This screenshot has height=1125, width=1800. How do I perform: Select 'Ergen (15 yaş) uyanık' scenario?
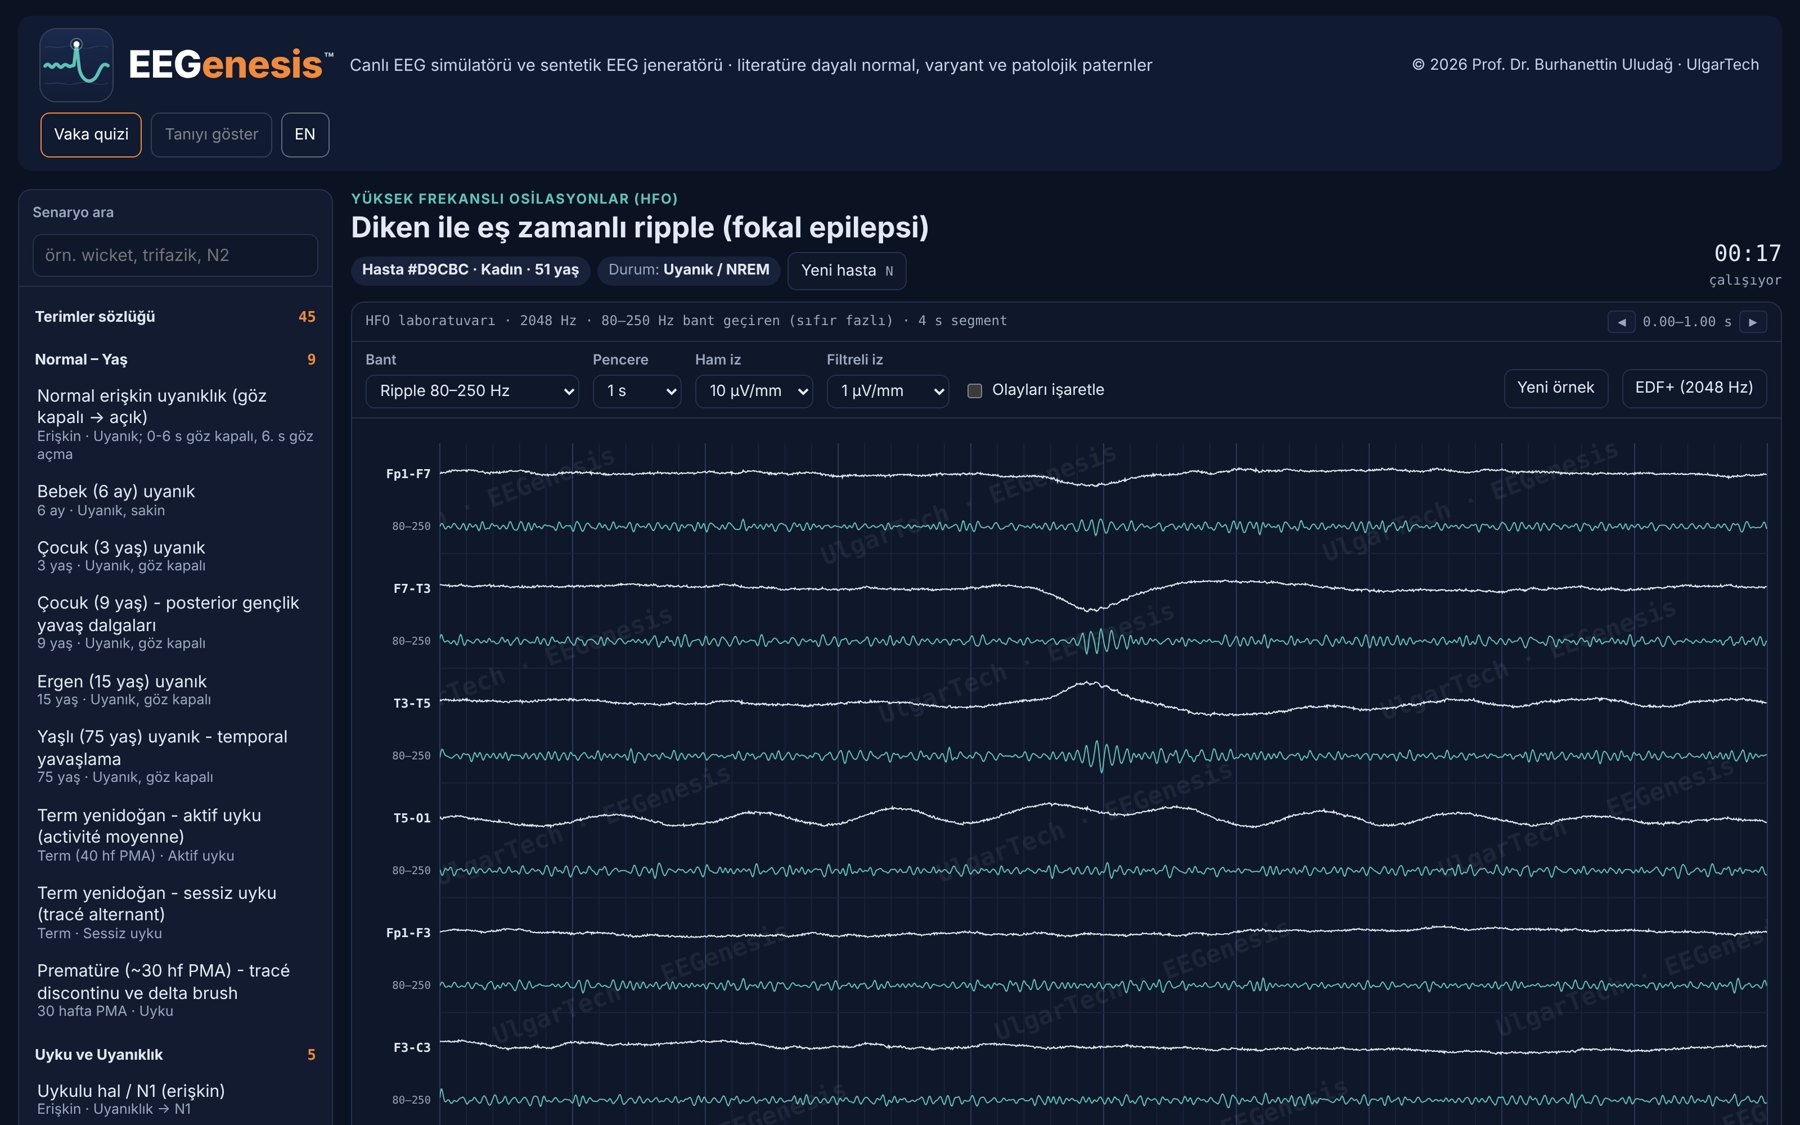[175, 690]
